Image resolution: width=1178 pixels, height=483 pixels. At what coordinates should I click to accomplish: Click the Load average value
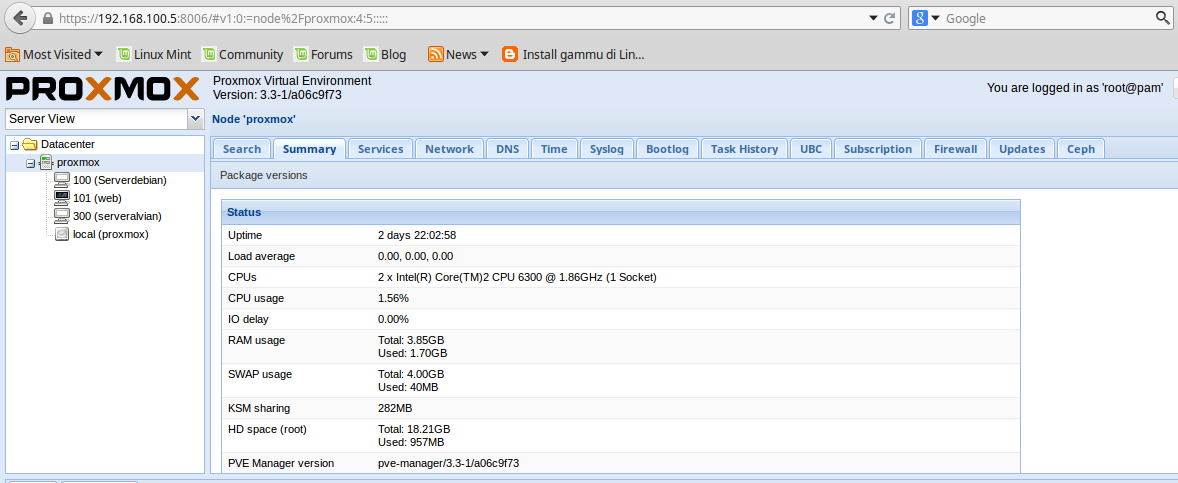(x=415, y=256)
